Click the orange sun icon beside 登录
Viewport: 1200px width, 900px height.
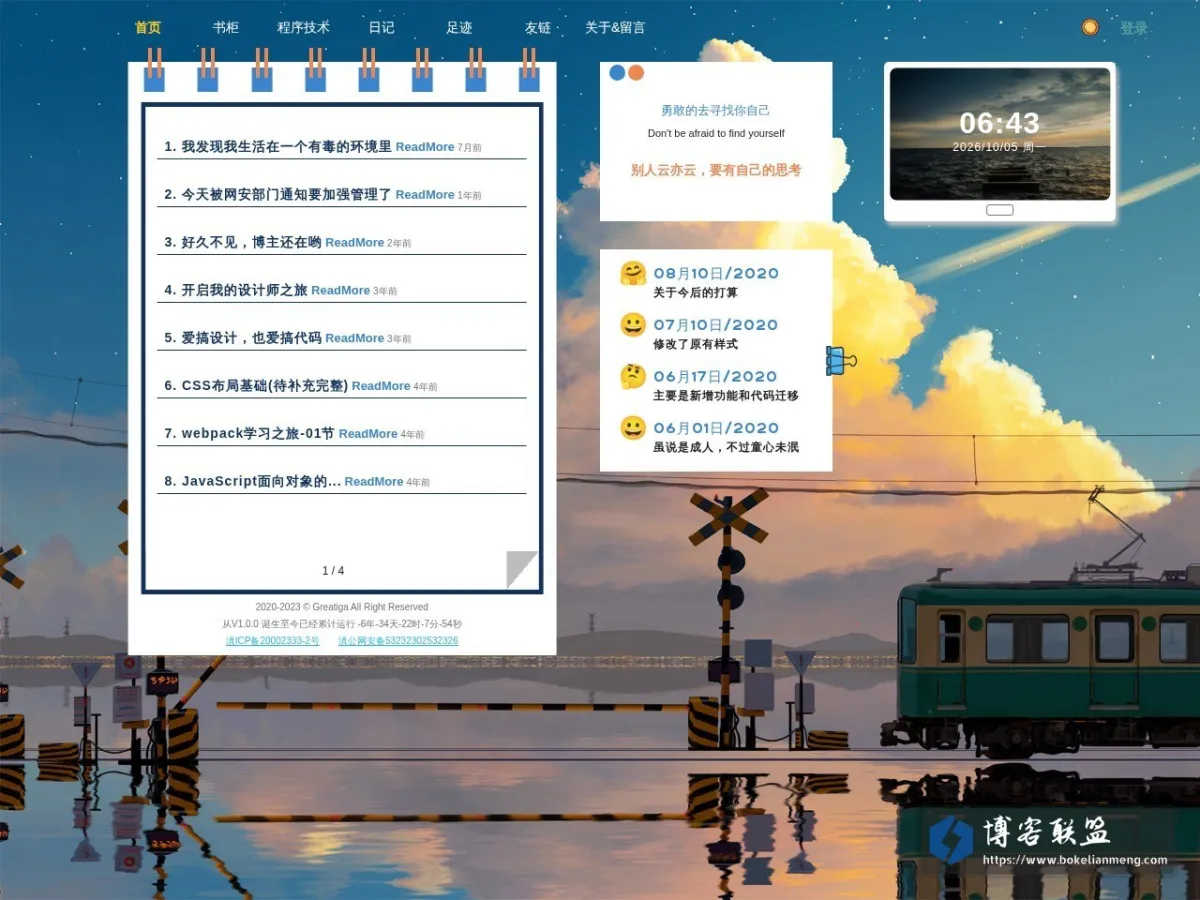point(1090,27)
